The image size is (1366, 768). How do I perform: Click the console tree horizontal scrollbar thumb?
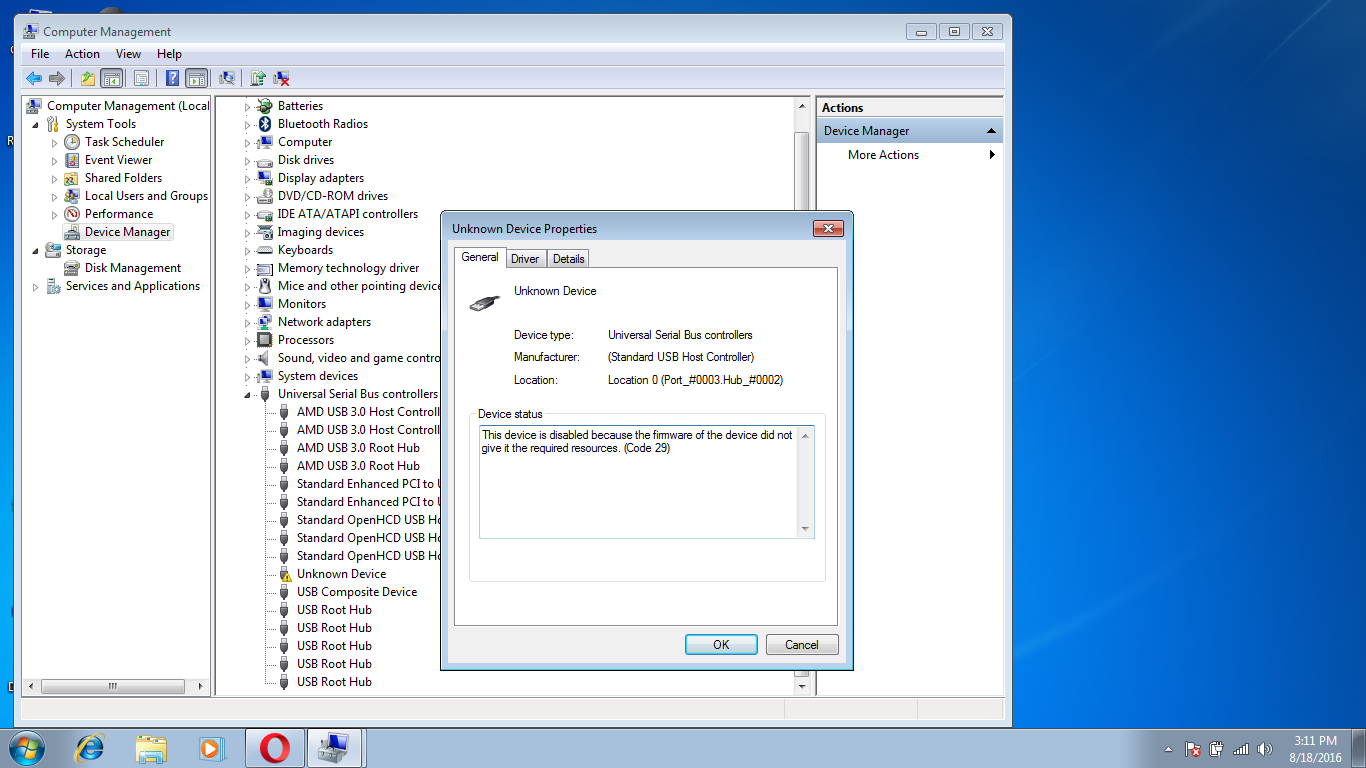112,687
